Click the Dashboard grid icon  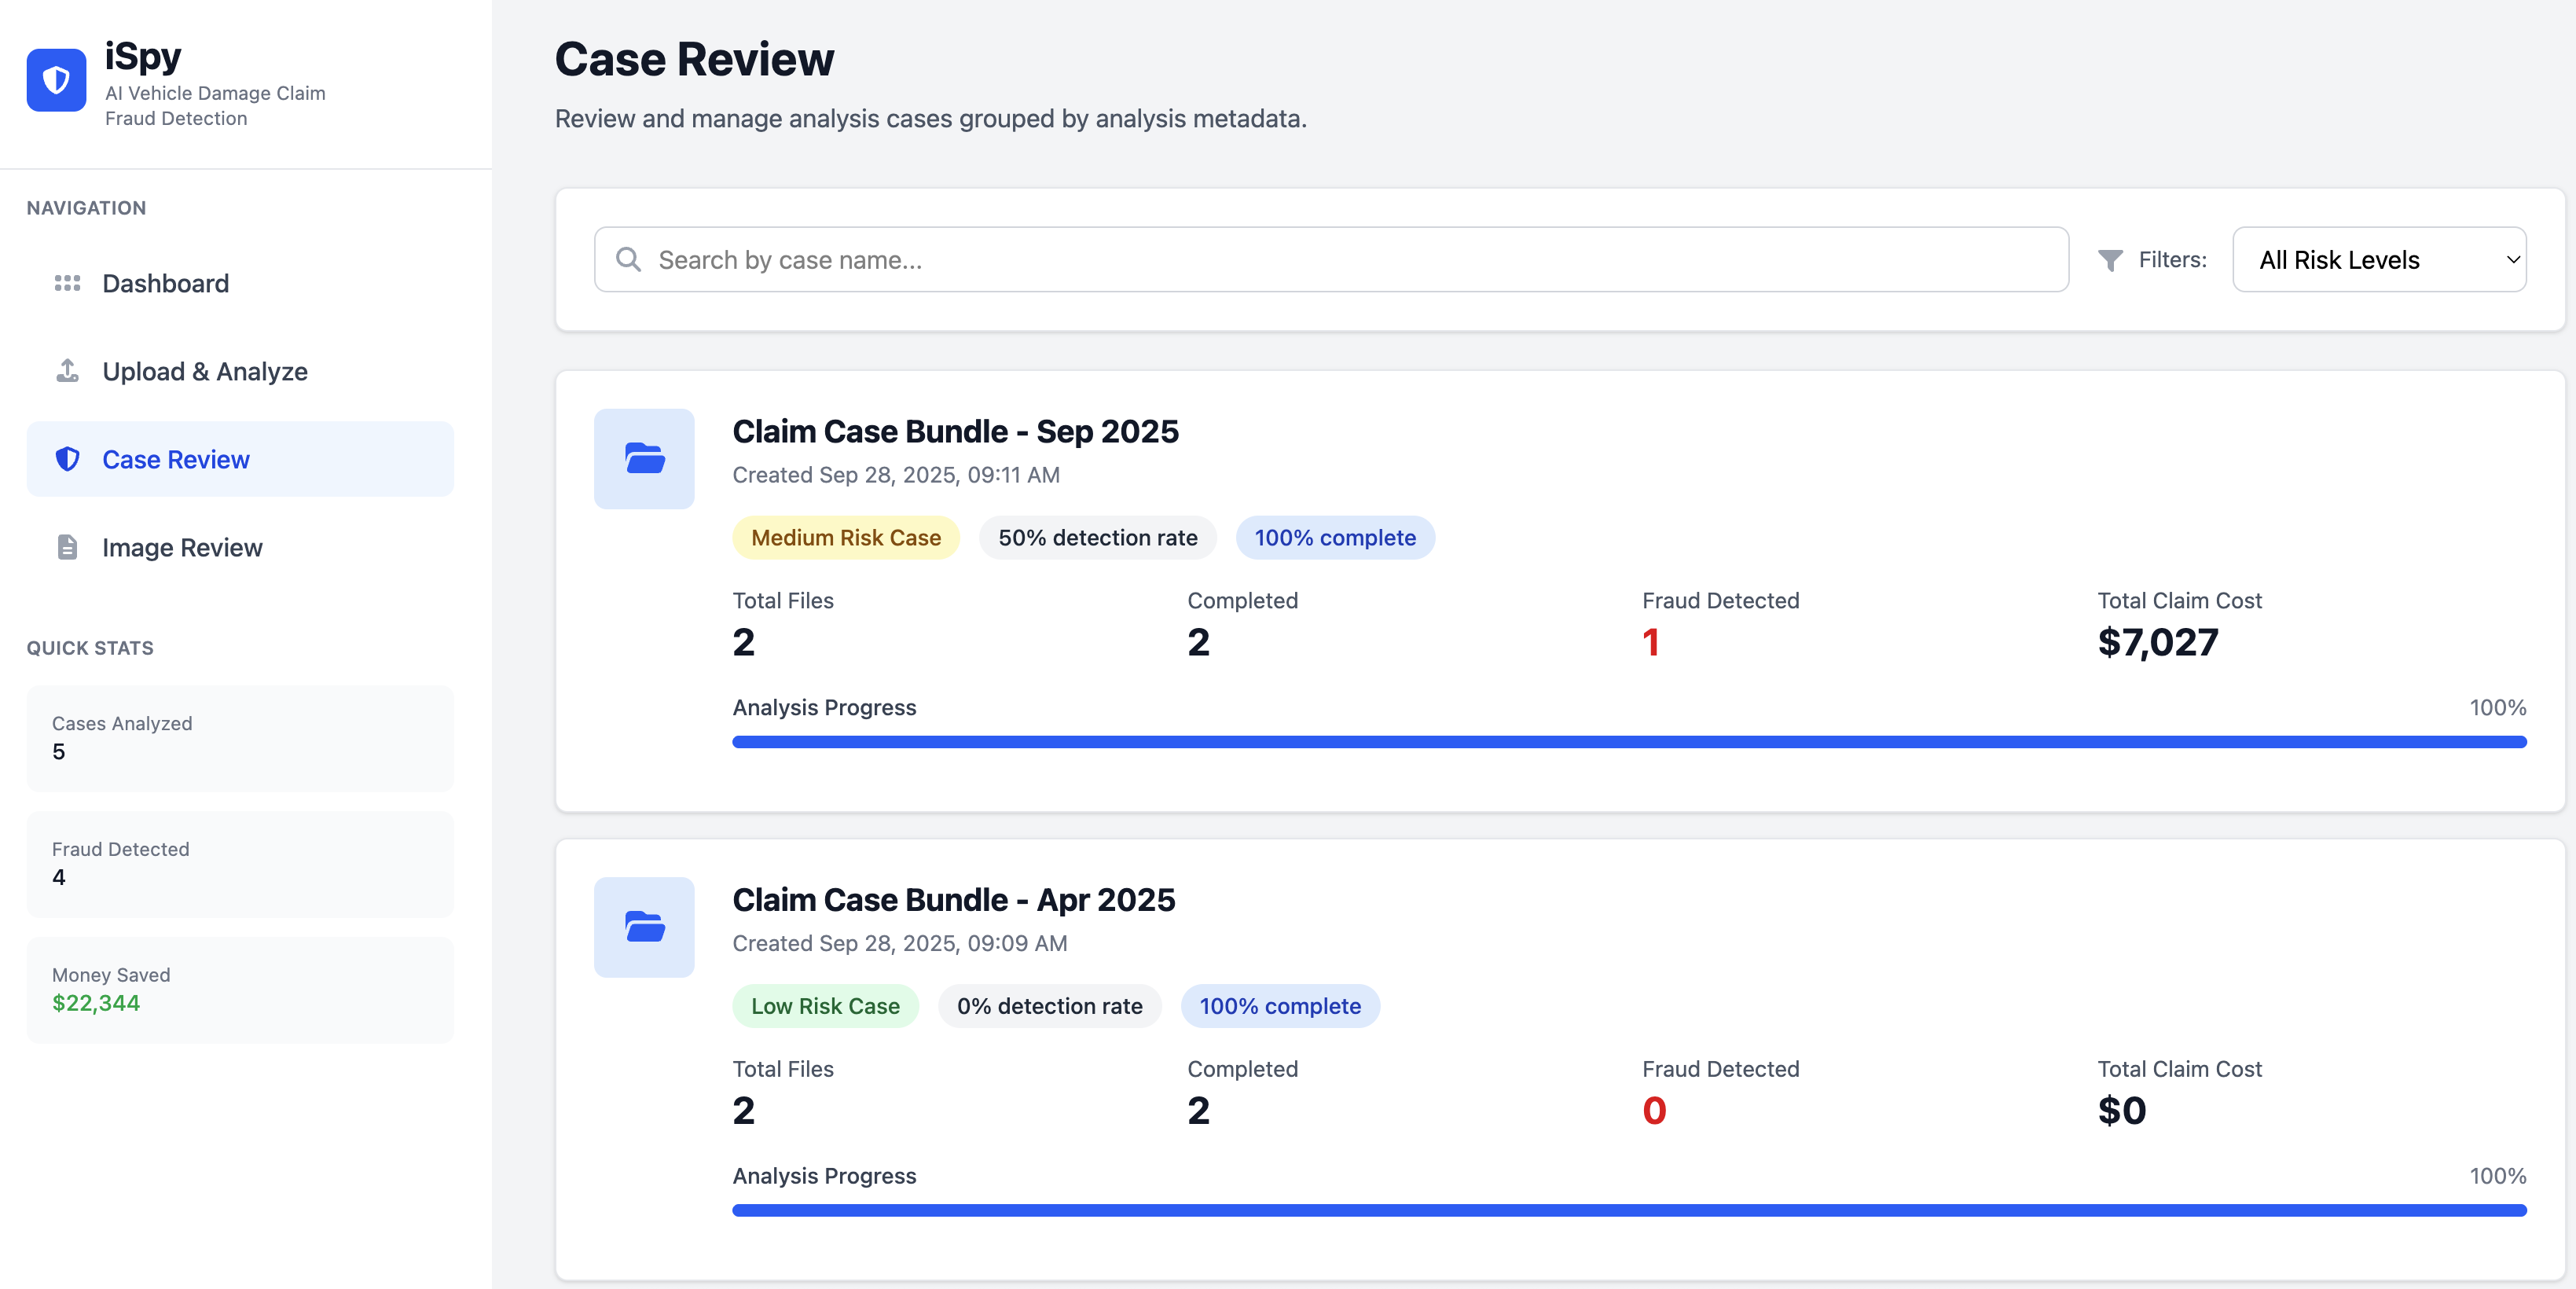tap(67, 283)
